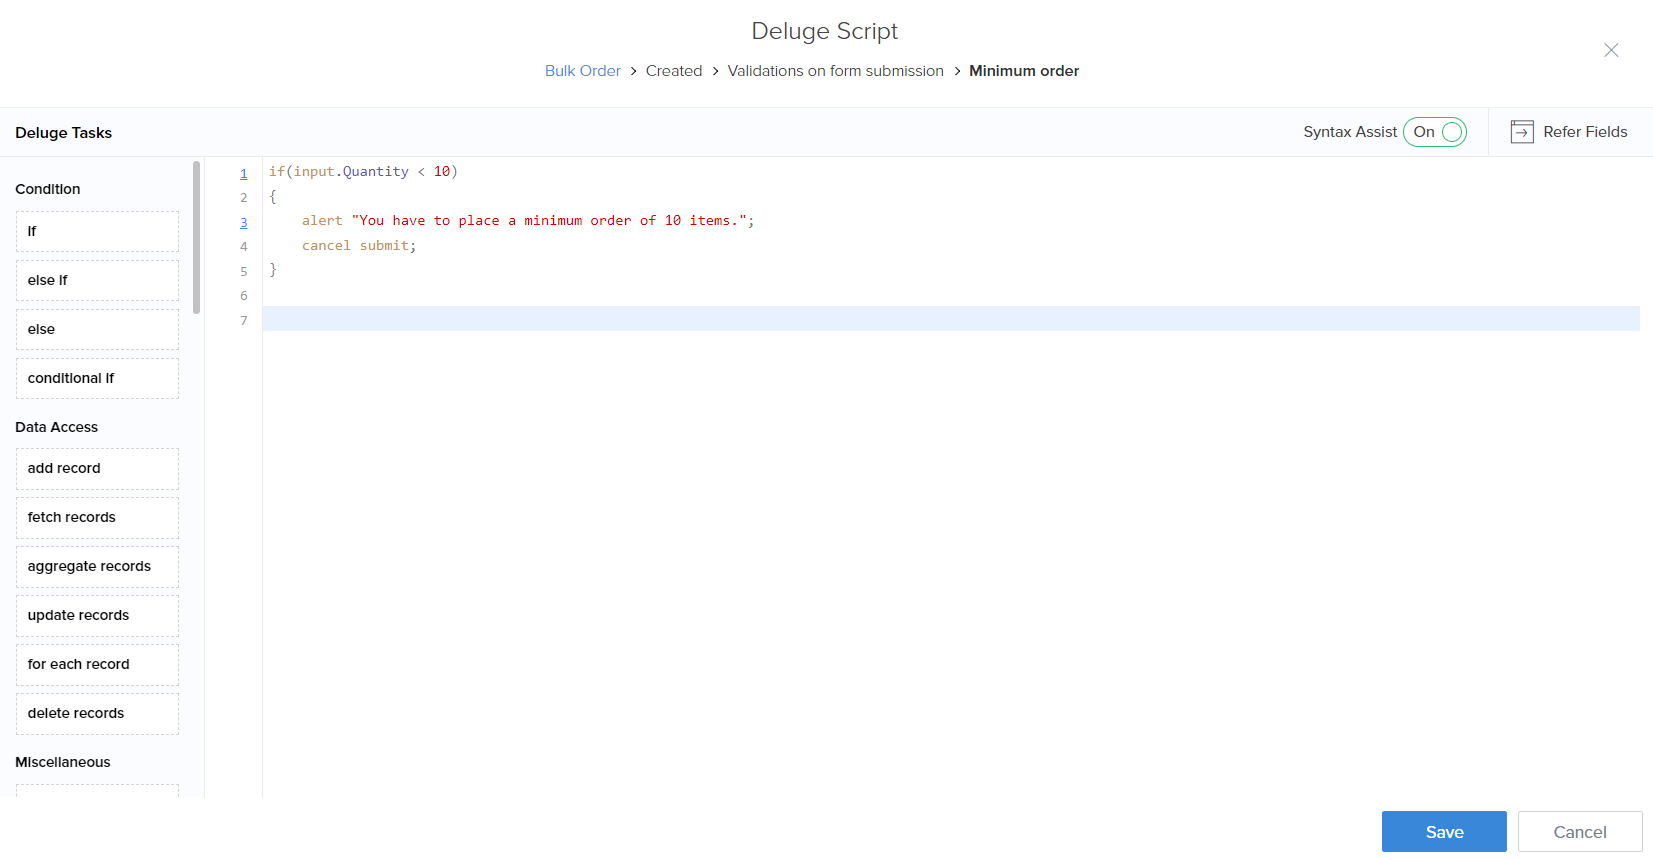Cancel the script changes

(x=1579, y=831)
